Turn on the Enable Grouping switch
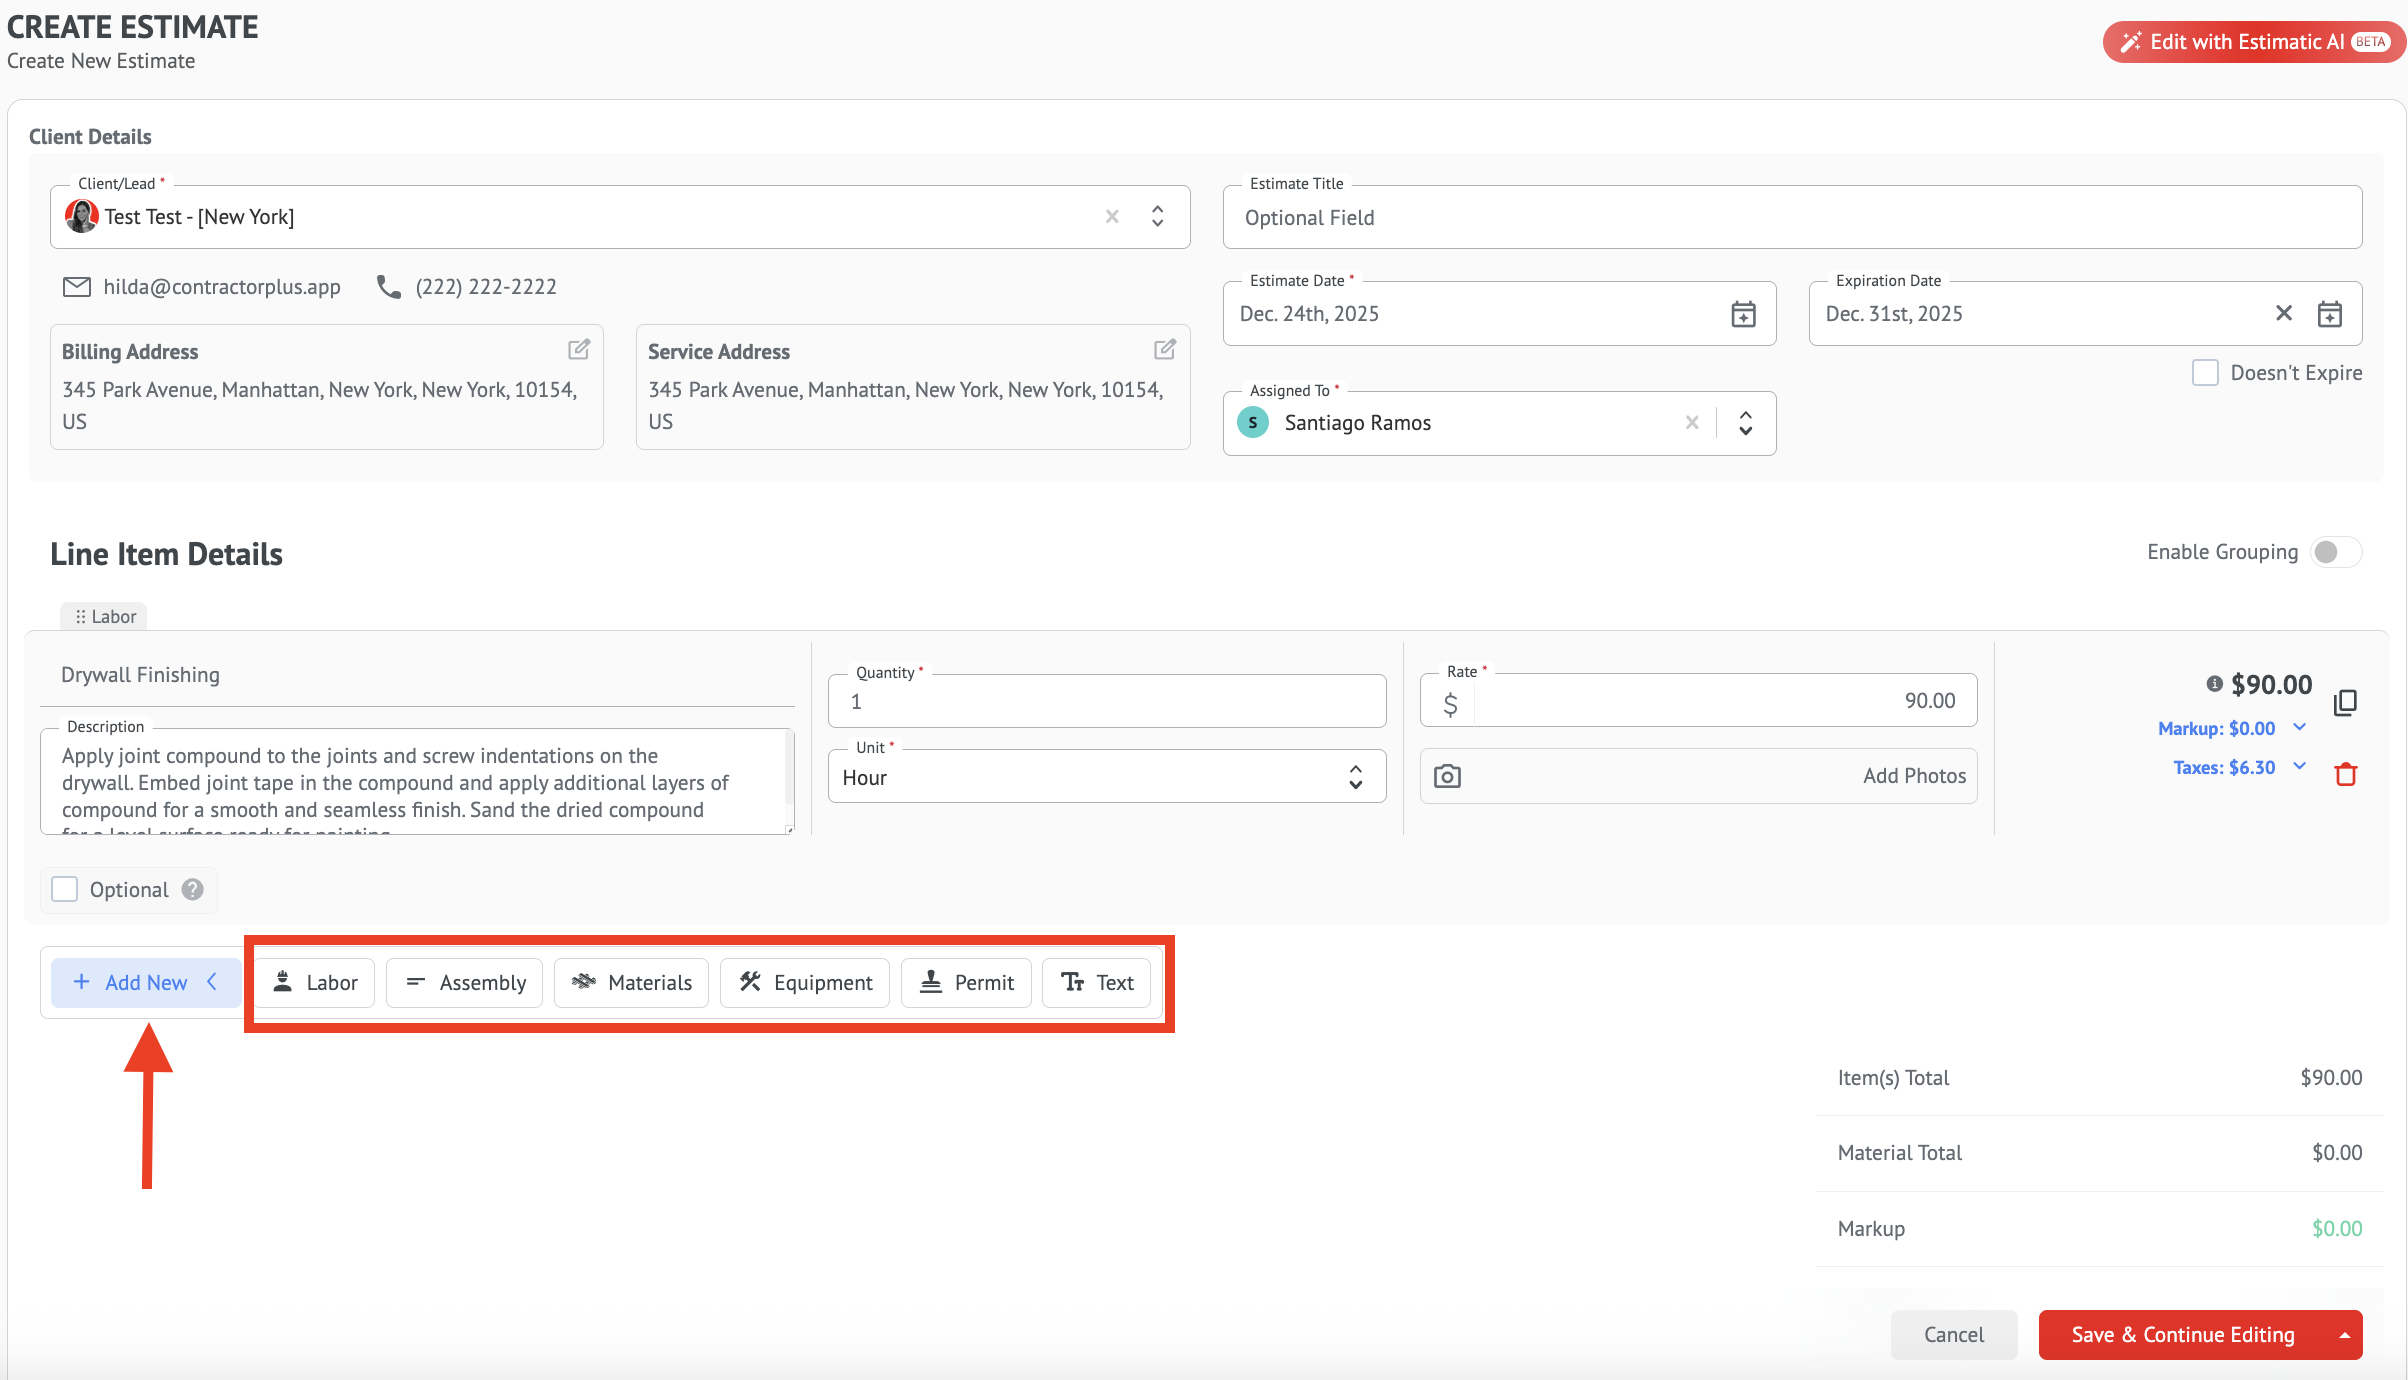This screenshot has width=2408, height=1380. pyautogui.click(x=2335, y=552)
